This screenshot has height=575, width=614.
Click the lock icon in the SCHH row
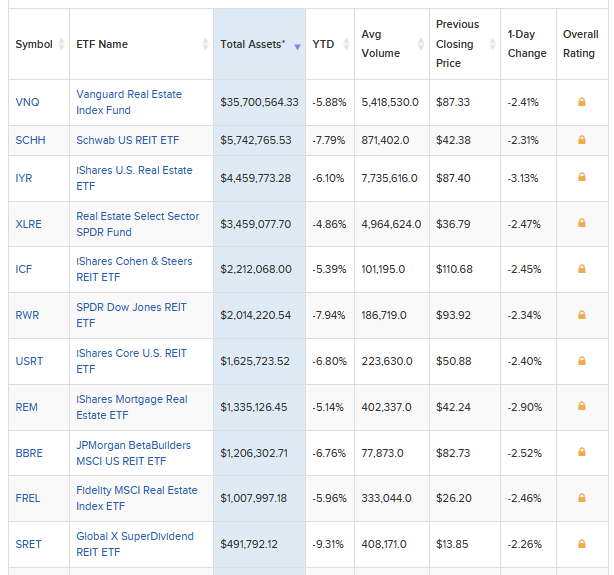pyautogui.click(x=581, y=139)
